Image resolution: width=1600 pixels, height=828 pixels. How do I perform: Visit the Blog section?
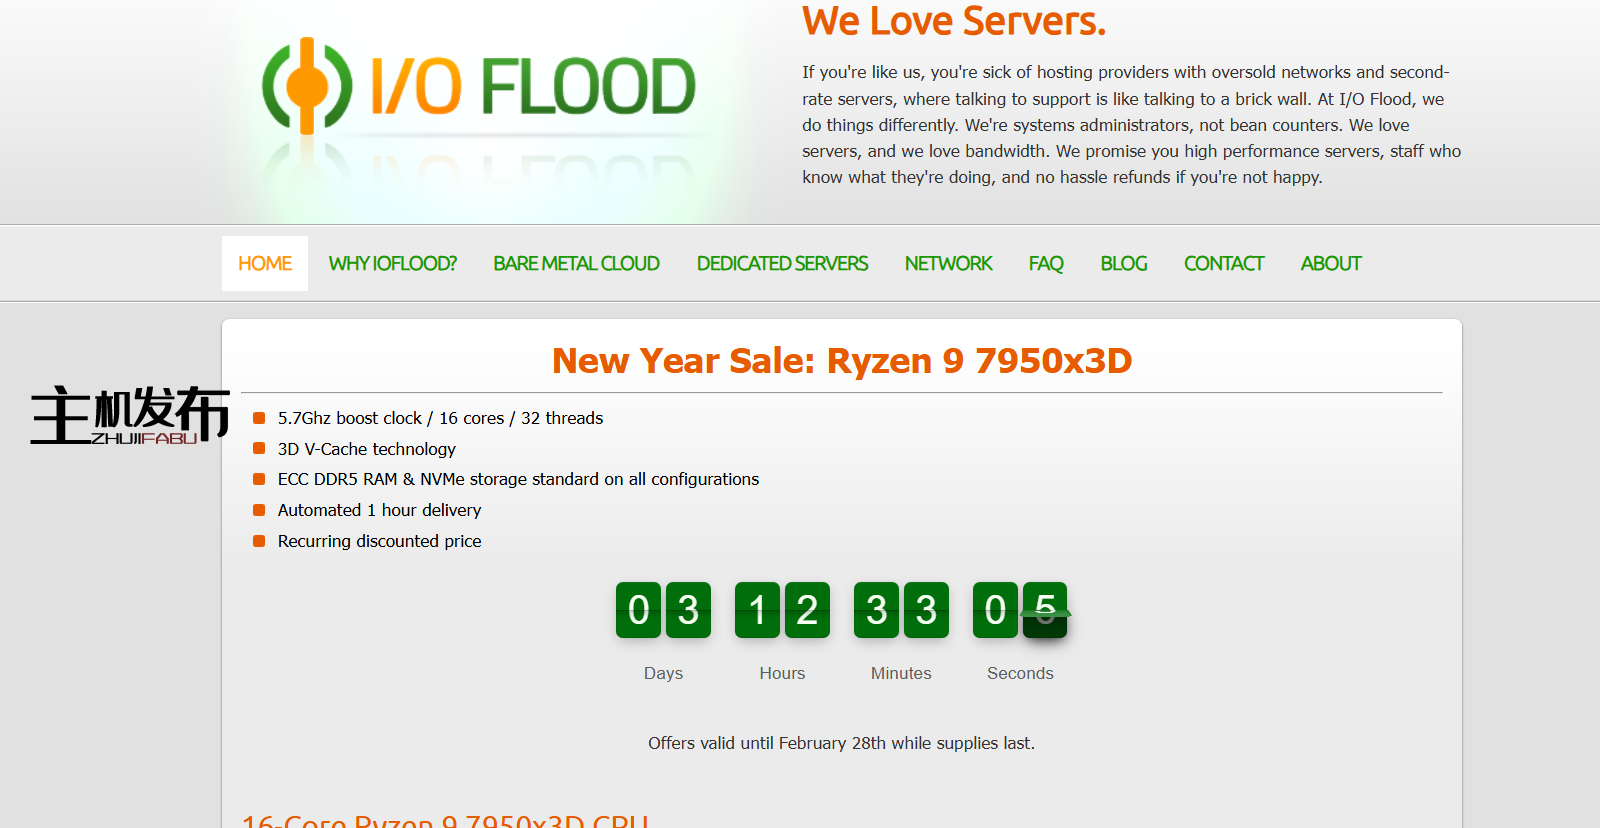1123,264
